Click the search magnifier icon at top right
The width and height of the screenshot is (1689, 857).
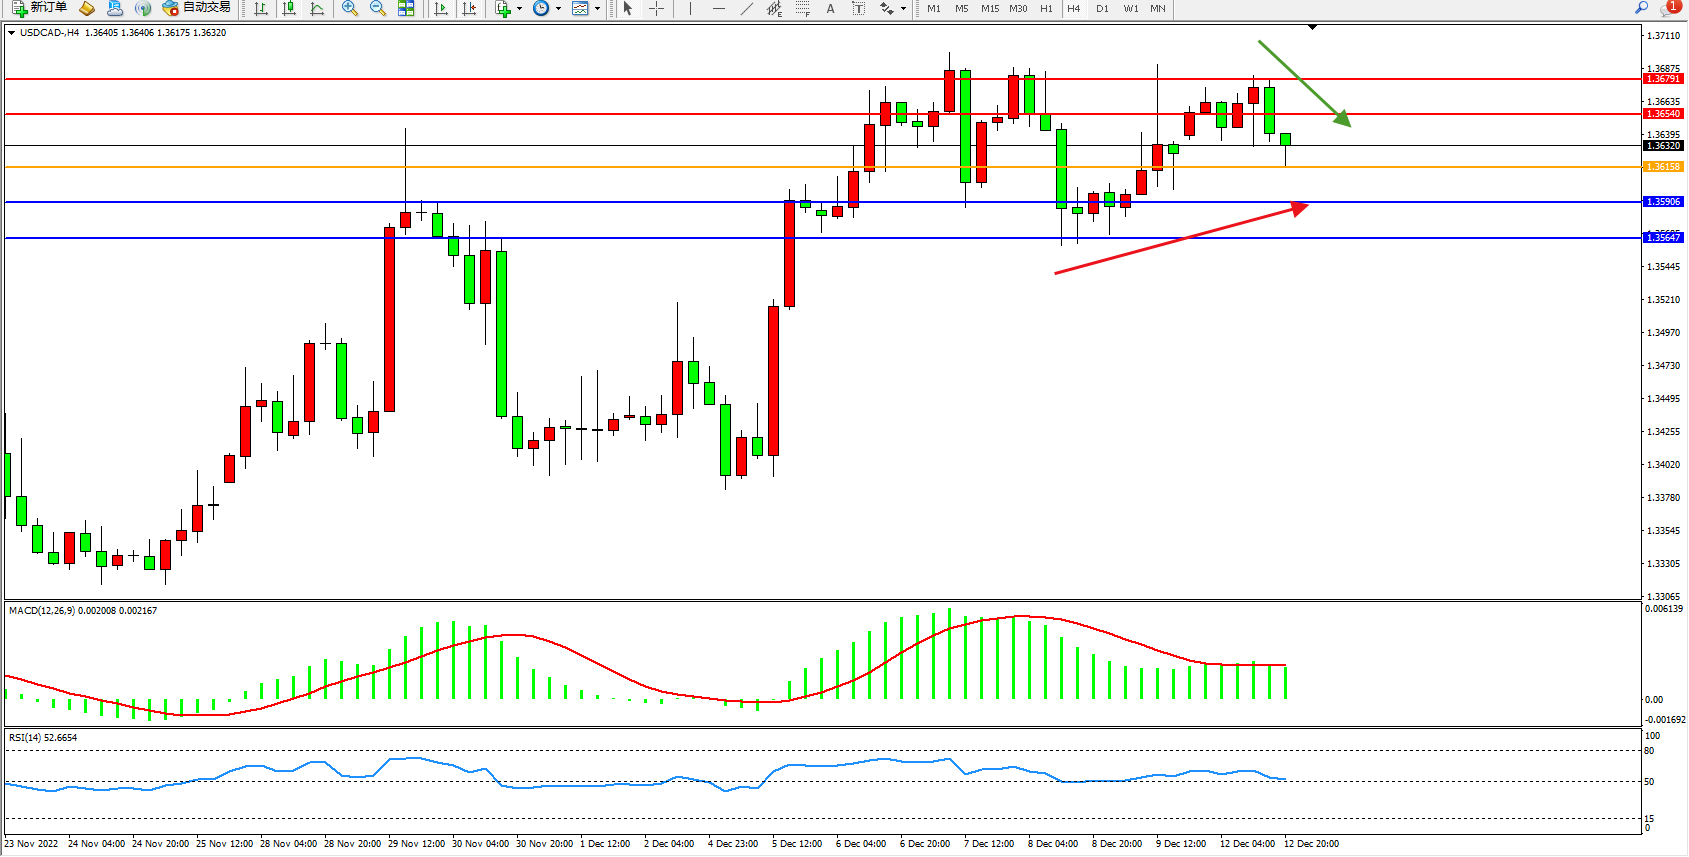tap(1641, 8)
